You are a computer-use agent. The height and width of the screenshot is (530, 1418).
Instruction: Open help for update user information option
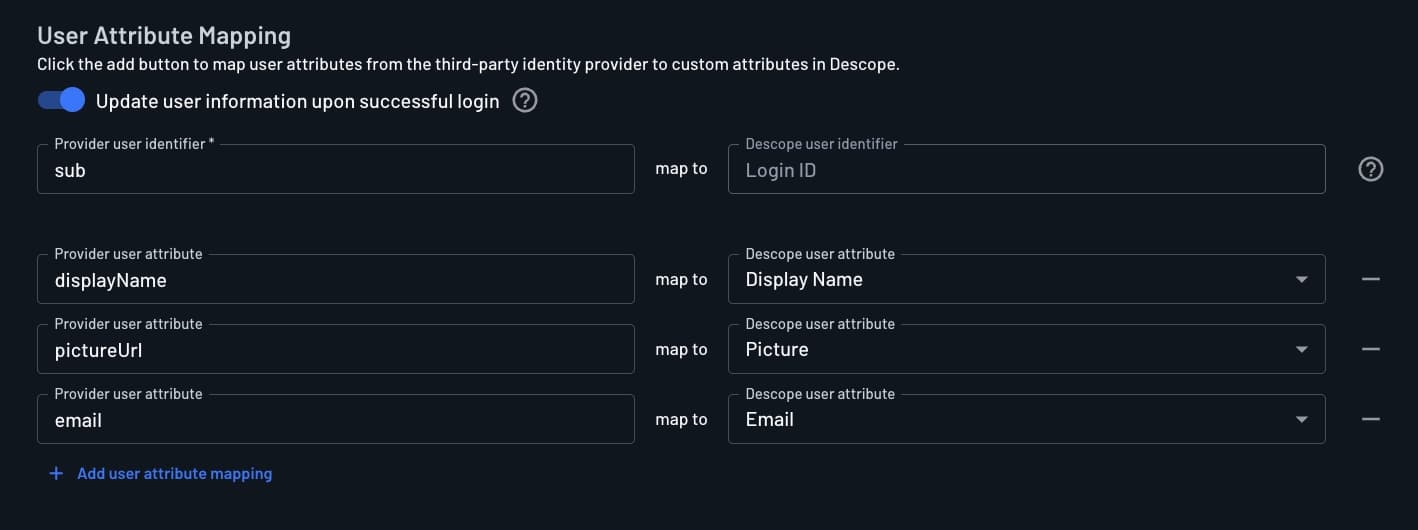pyautogui.click(x=525, y=101)
